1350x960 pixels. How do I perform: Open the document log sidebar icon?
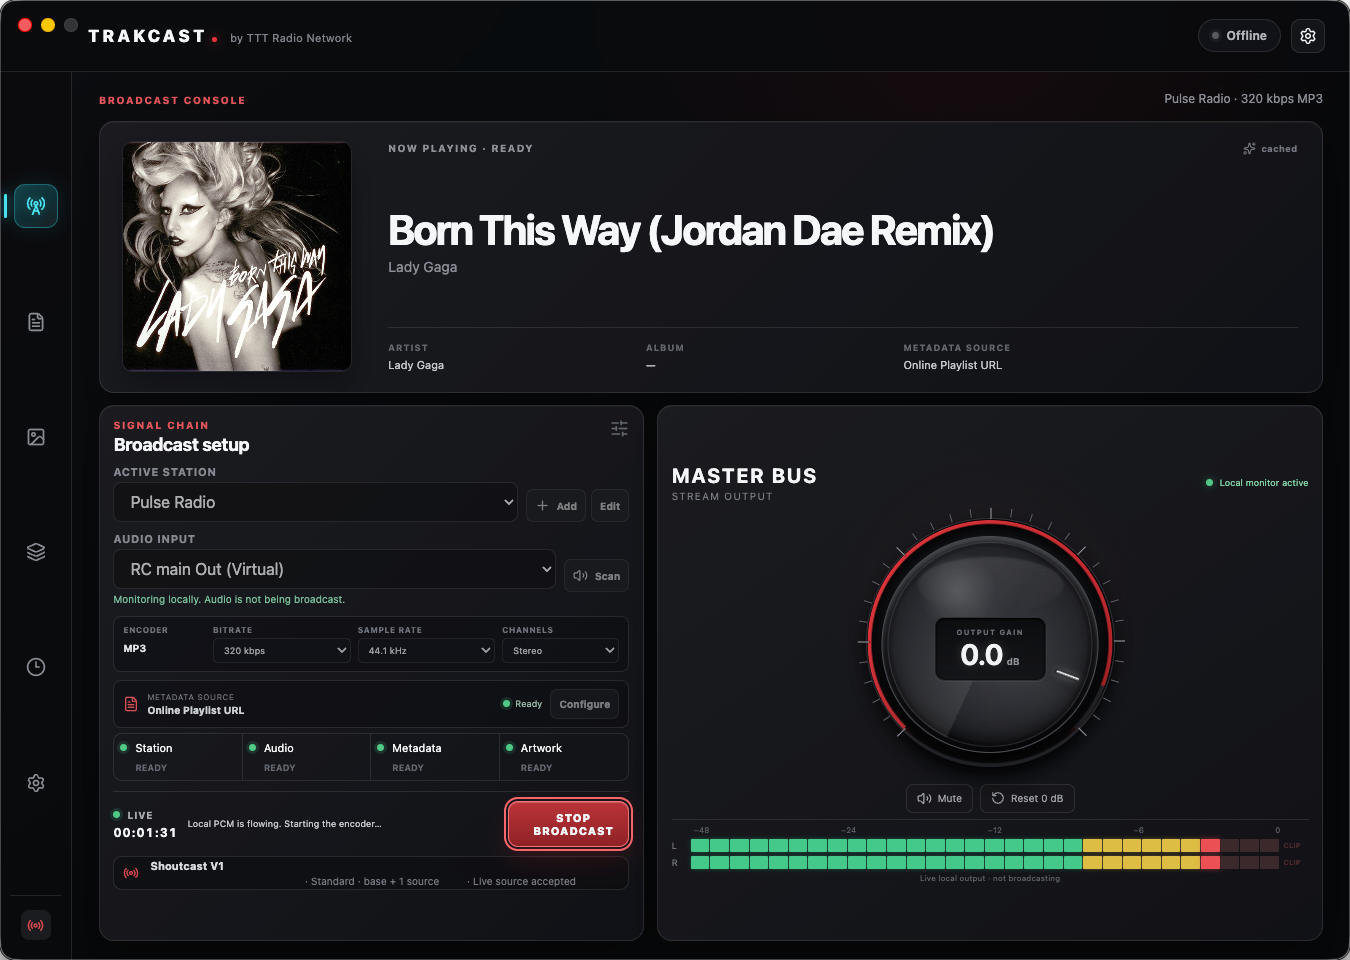(x=36, y=322)
